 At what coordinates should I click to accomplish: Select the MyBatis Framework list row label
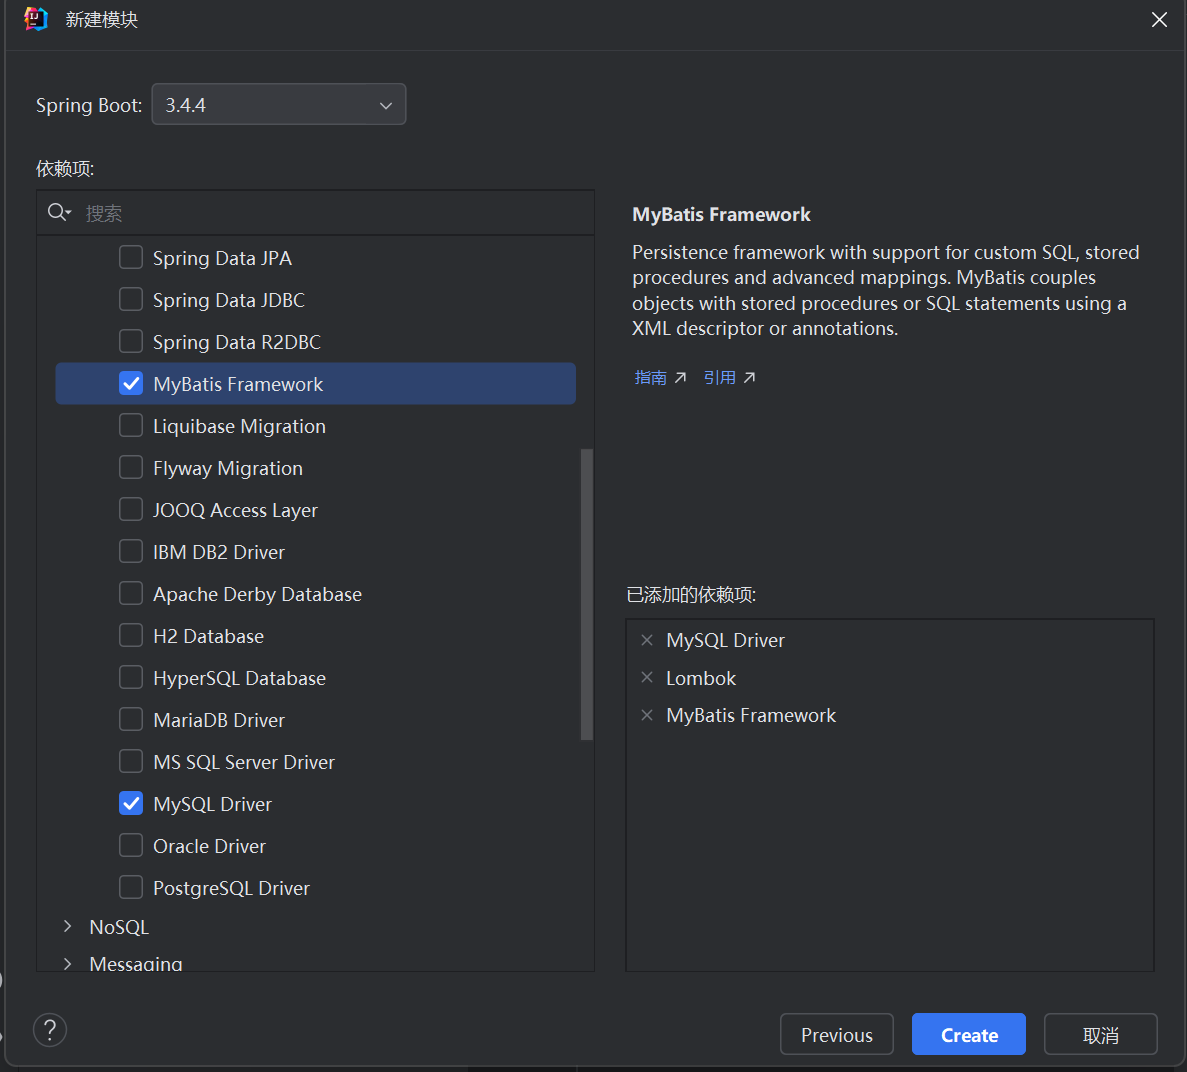tap(238, 384)
